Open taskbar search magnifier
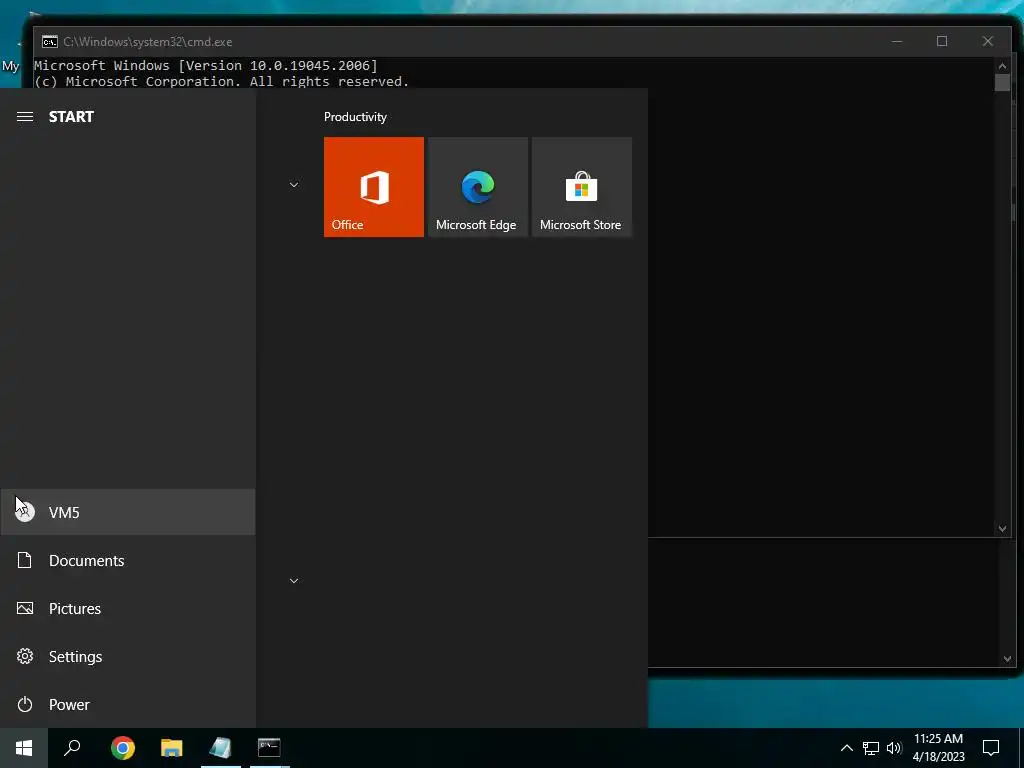1024x768 pixels. (x=72, y=747)
